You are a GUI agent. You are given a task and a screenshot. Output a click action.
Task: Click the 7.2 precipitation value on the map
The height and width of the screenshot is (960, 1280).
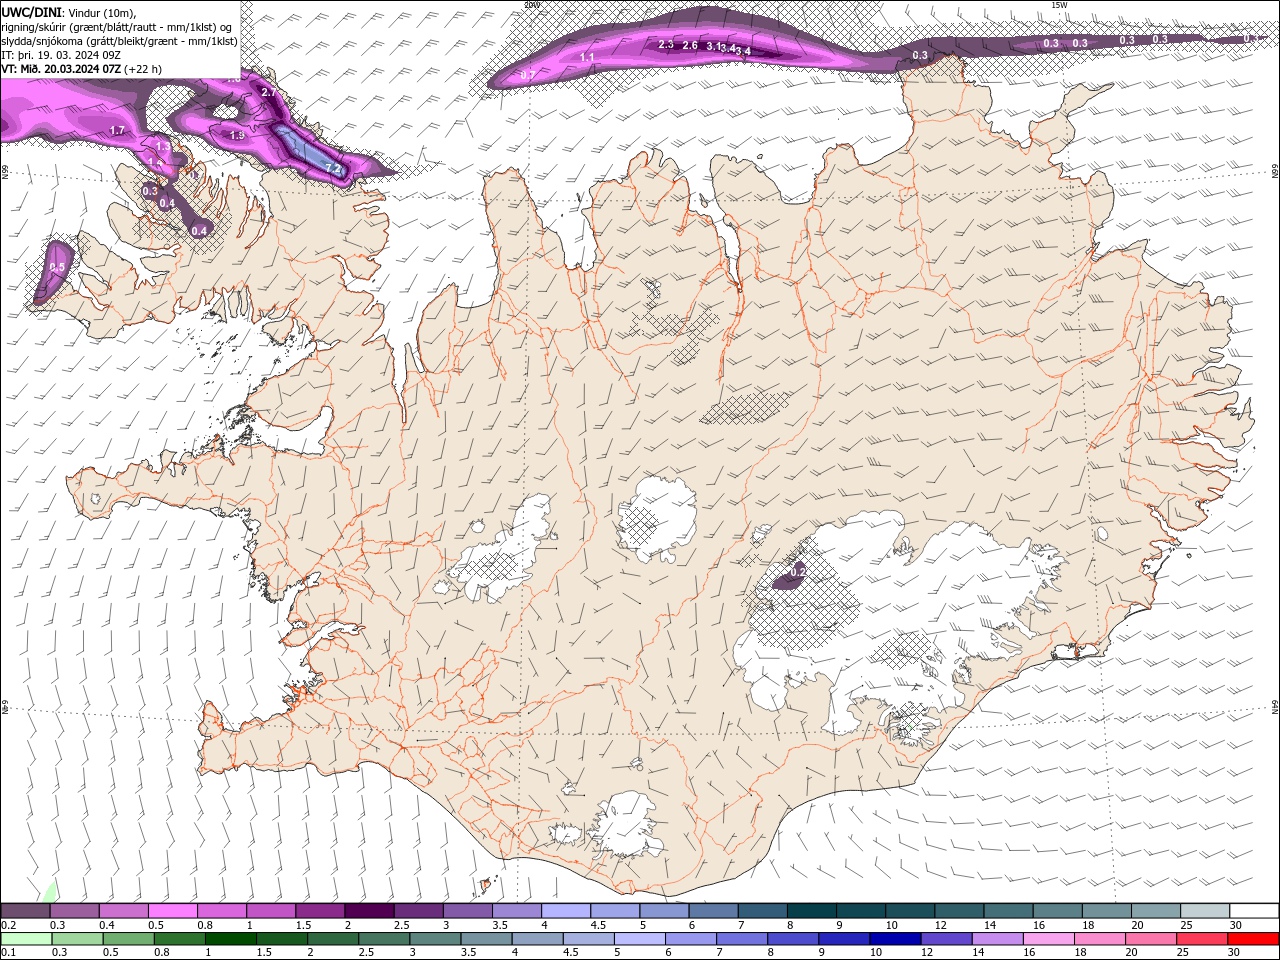334,168
